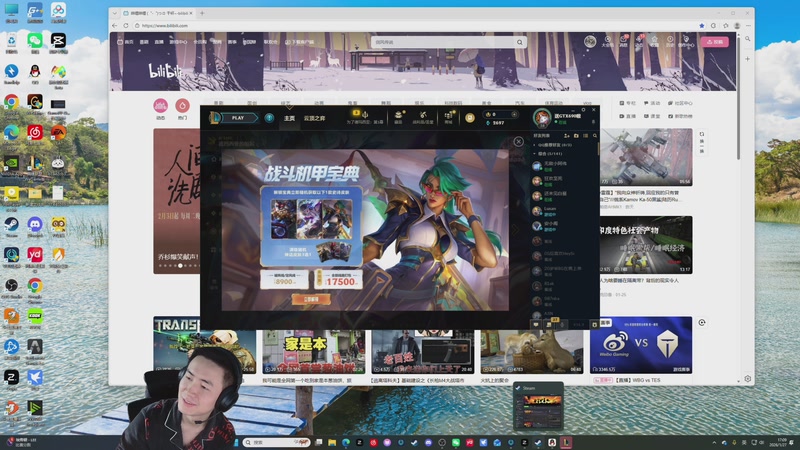This screenshot has height=450, width=800.
Task: Open the Weibo Gaming VS TES live thumbnail
Action: point(641,345)
